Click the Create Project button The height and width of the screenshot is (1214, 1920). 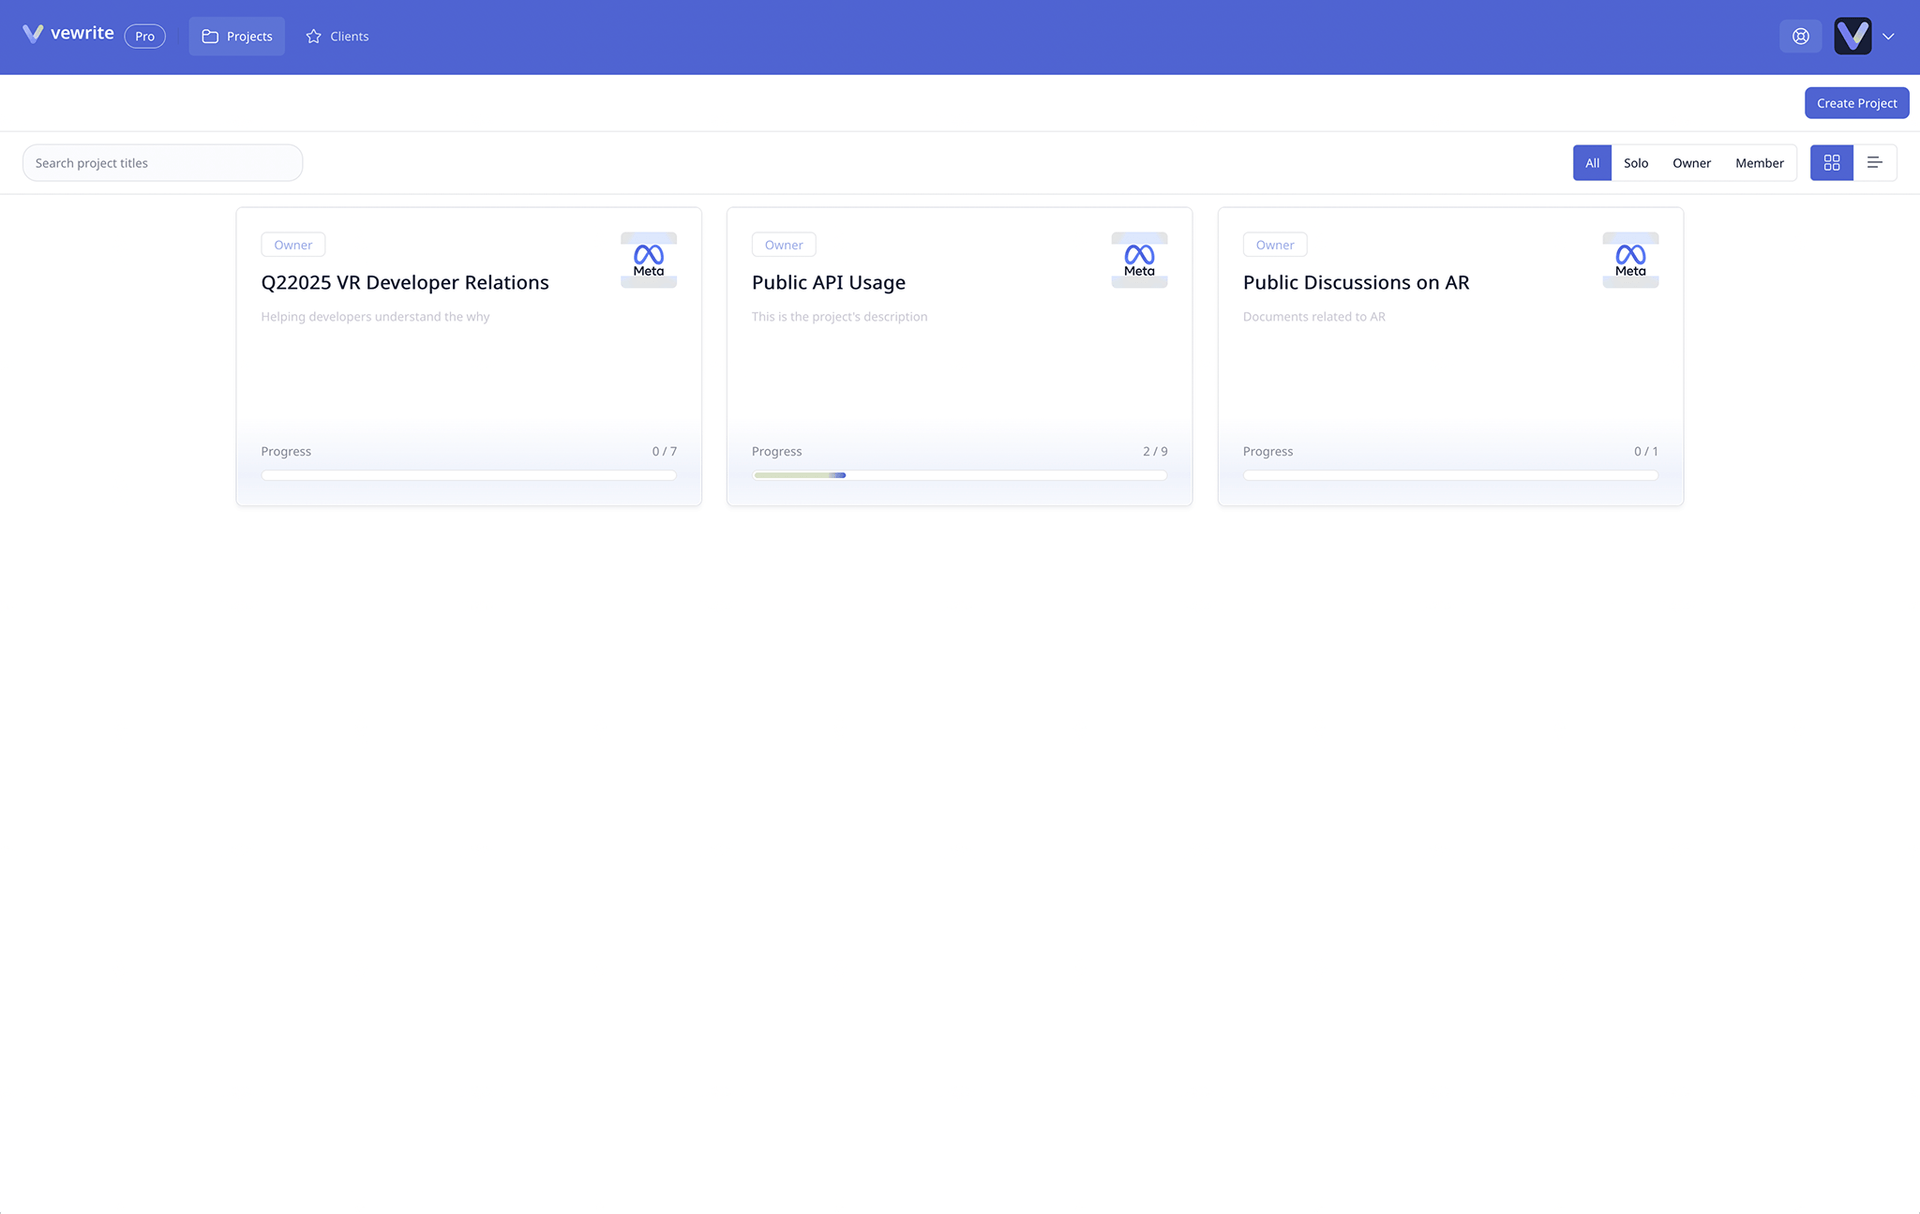tap(1856, 103)
